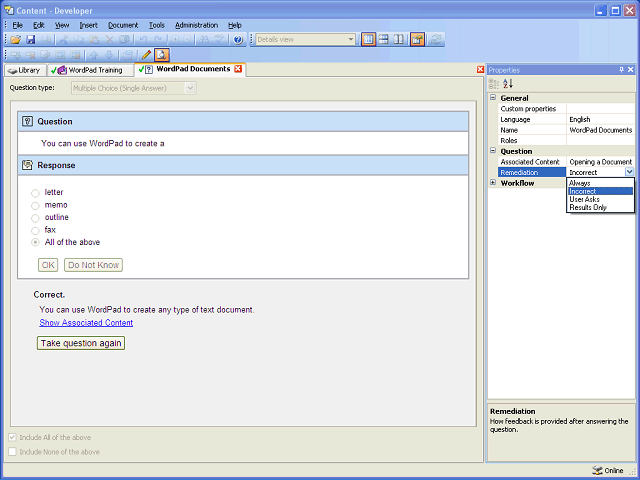Click the categorized view icon in Properties
Image resolution: width=640 pixels, height=480 pixels.
click(494, 84)
